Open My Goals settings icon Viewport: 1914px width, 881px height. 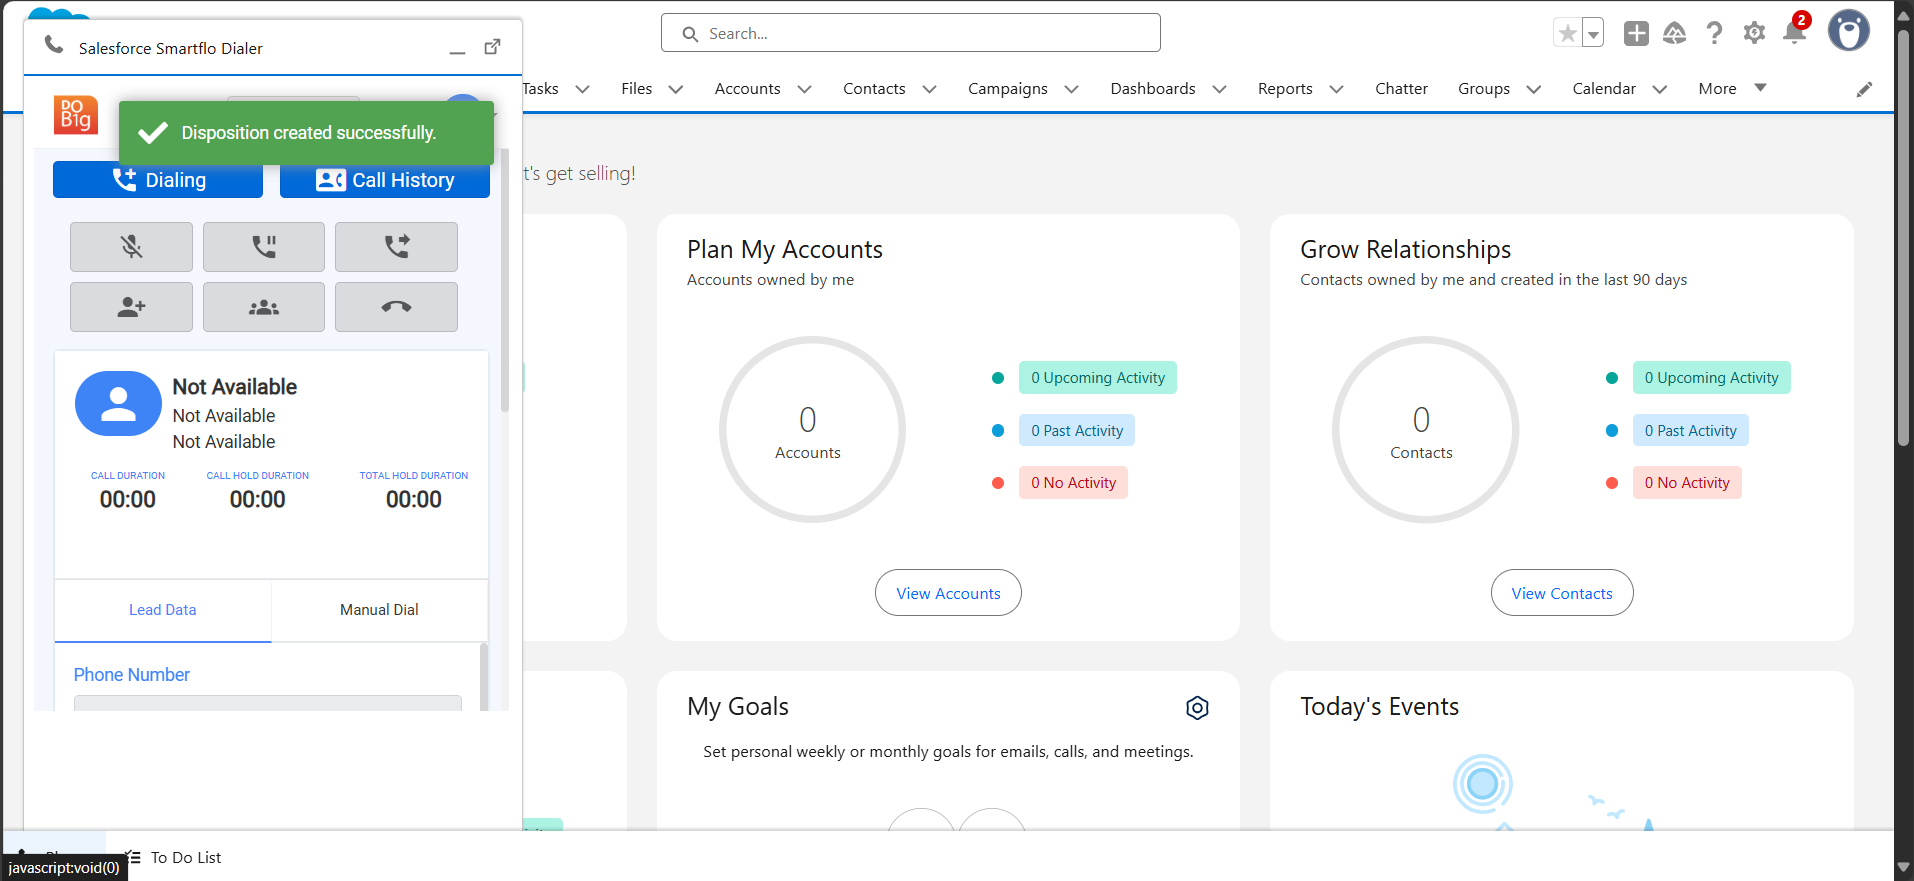1197,708
